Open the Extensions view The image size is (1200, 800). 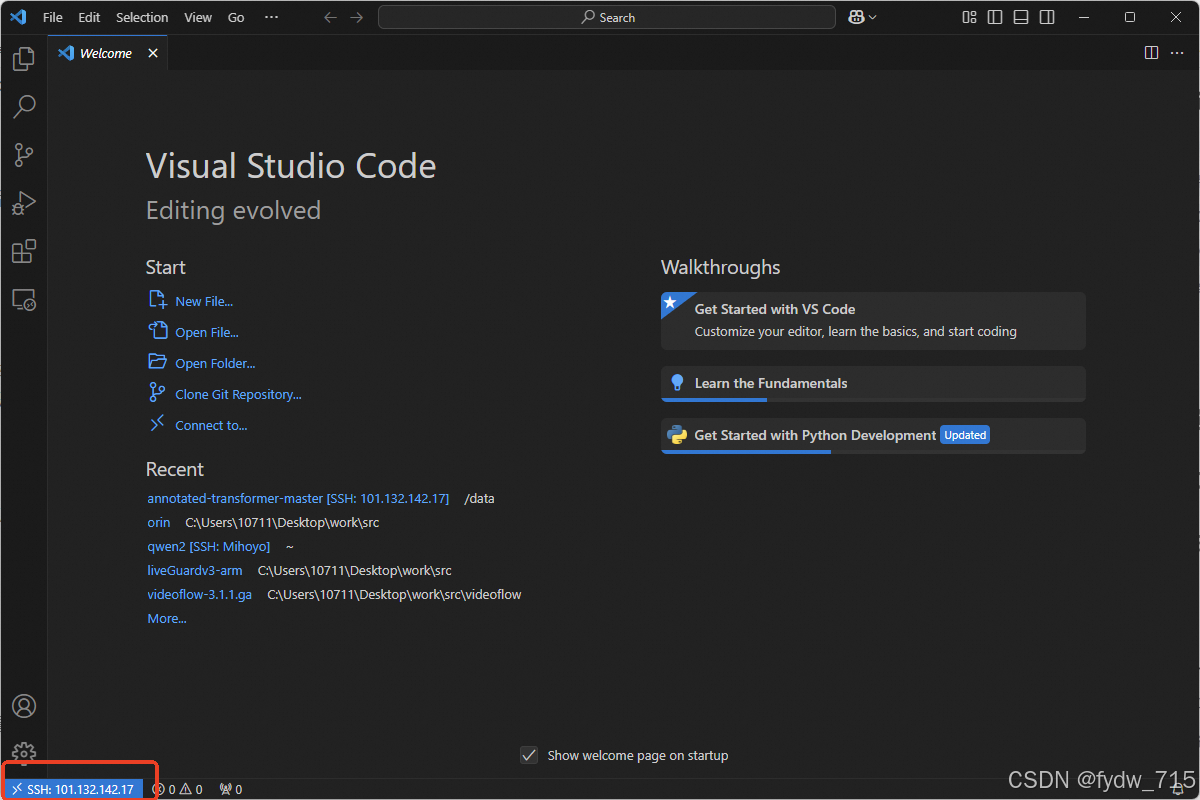[24, 251]
